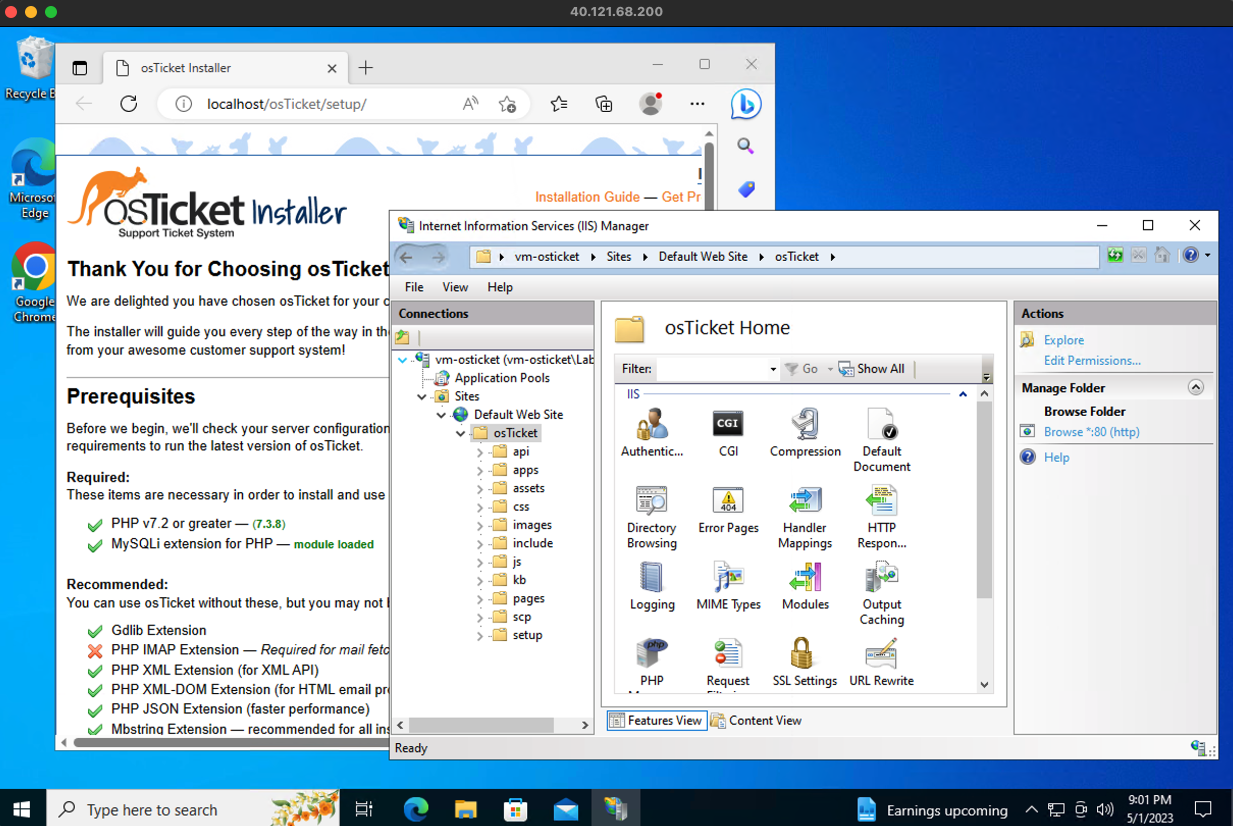Open the URL Rewrite feature
The width and height of the screenshot is (1233, 826).
881,663
